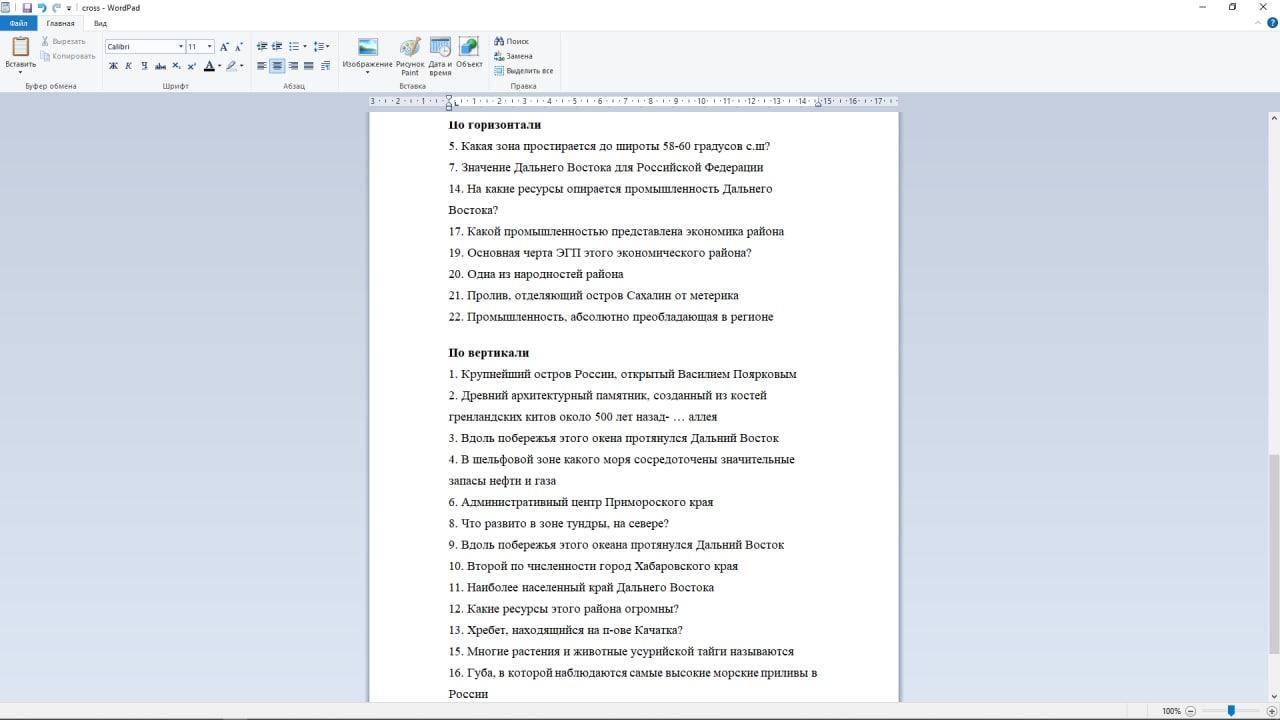Increase font size with grow font icon
The width and height of the screenshot is (1280, 720).
[x=224, y=47]
